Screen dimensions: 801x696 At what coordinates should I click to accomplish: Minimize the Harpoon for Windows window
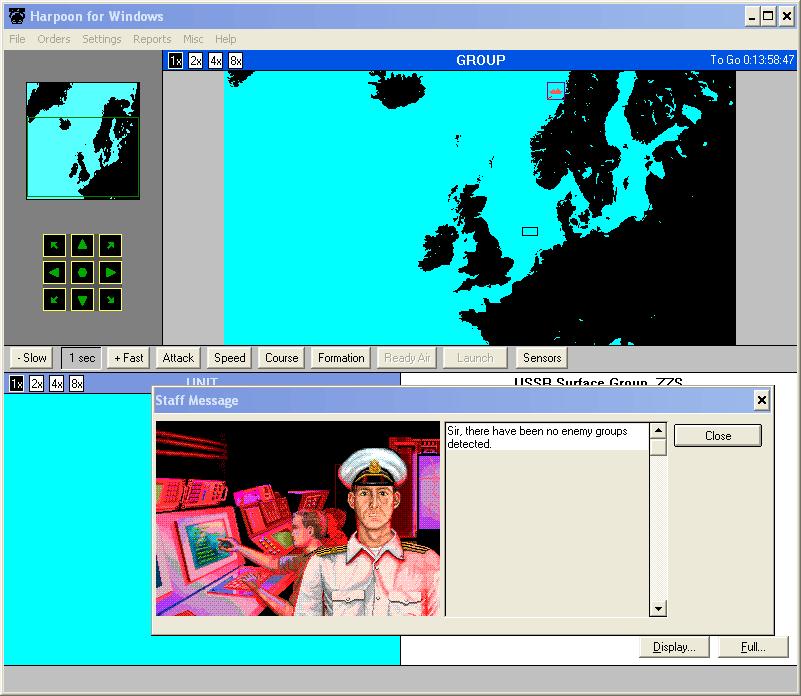click(x=751, y=16)
